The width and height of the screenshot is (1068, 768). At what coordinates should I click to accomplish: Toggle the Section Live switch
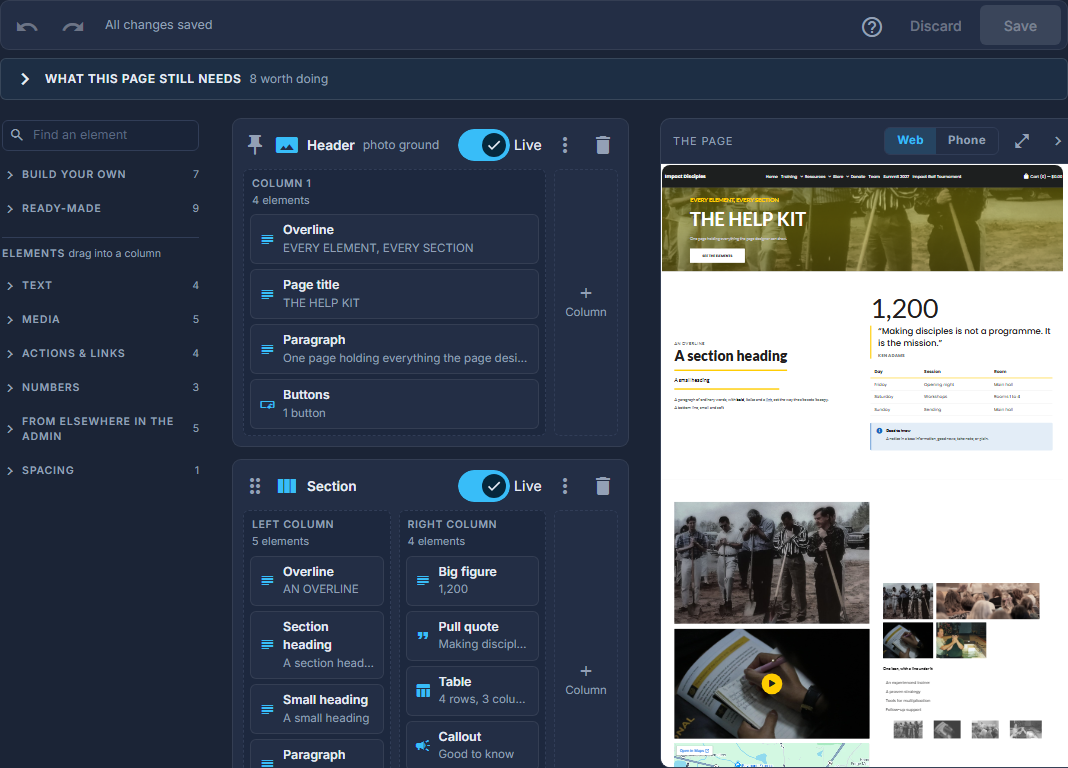tap(484, 486)
